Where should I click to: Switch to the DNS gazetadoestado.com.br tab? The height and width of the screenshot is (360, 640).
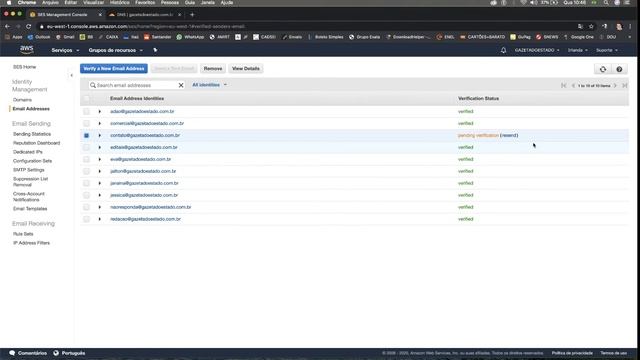[145, 15]
